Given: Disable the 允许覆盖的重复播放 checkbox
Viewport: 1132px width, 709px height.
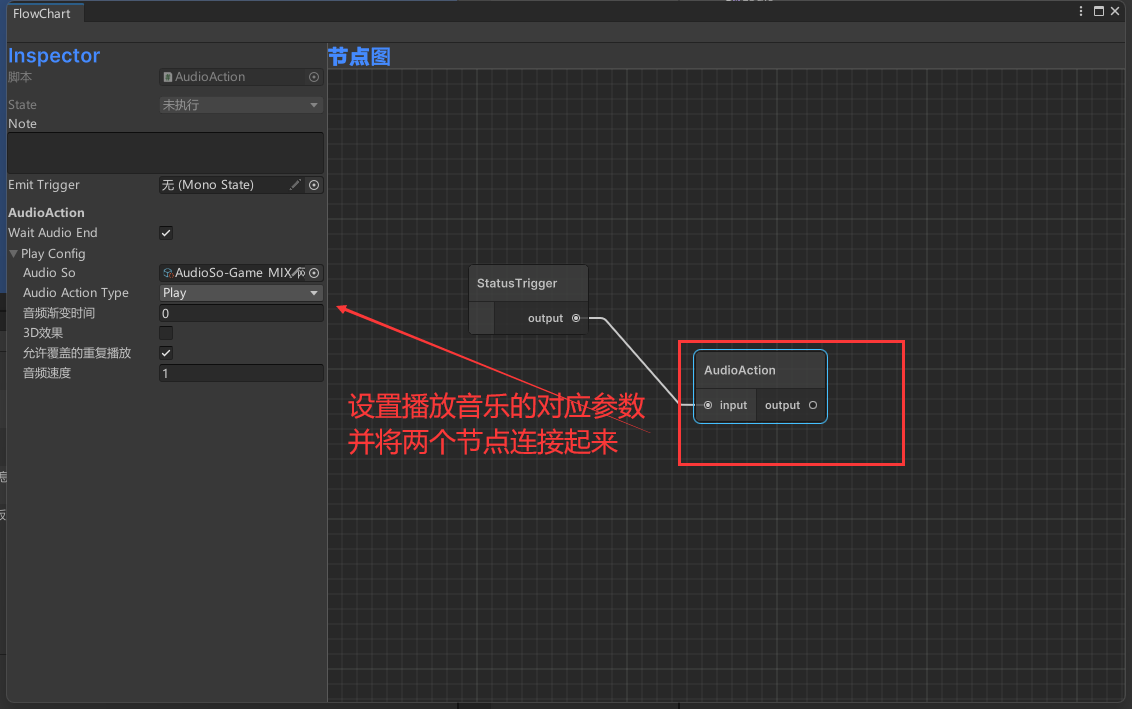Looking at the screenshot, I should pos(165,352).
